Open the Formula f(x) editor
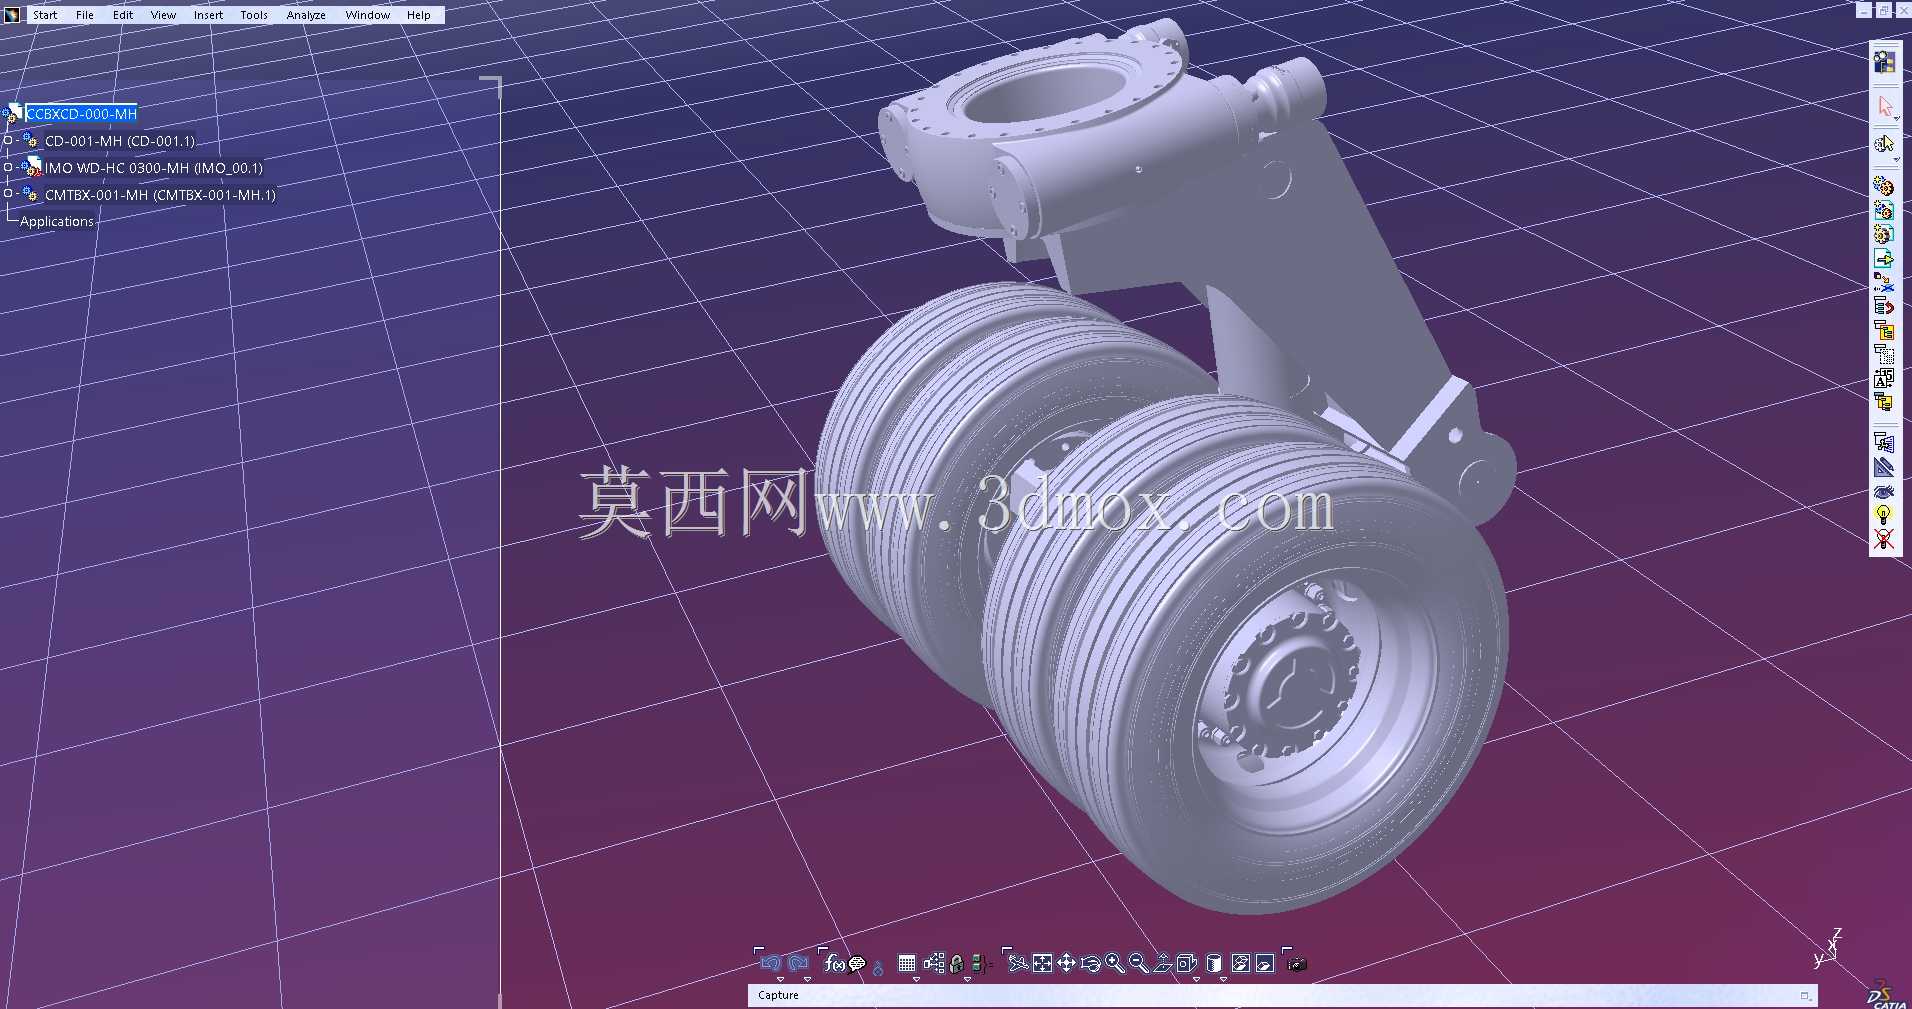 click(x=834, y=963)
